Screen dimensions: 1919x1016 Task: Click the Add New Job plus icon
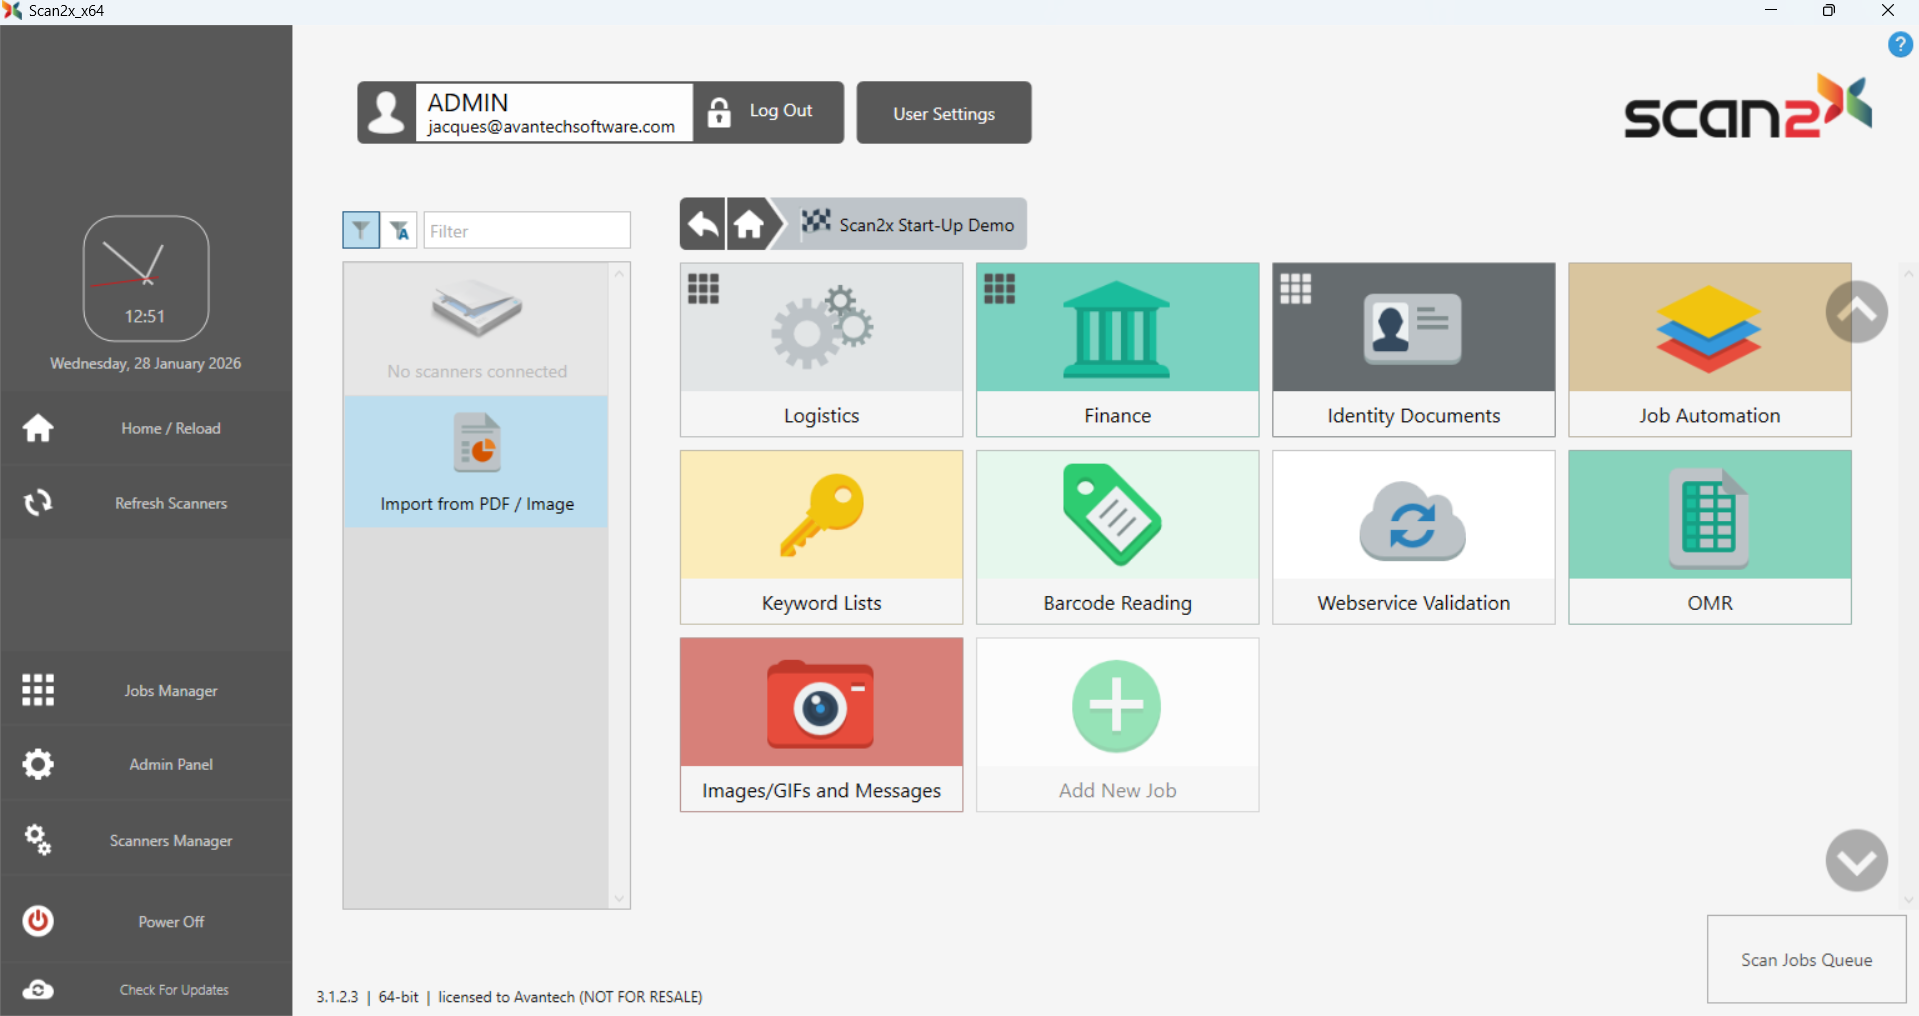1116,707
